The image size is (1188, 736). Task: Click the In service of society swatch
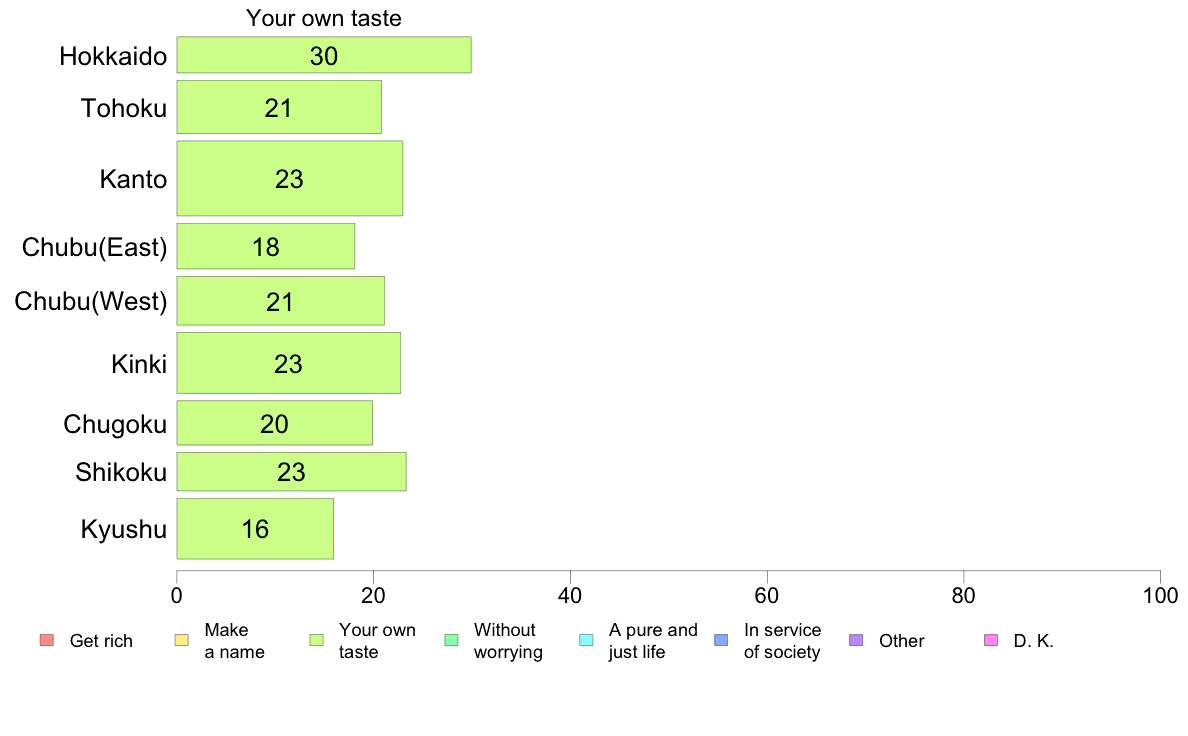coord(721,640)
